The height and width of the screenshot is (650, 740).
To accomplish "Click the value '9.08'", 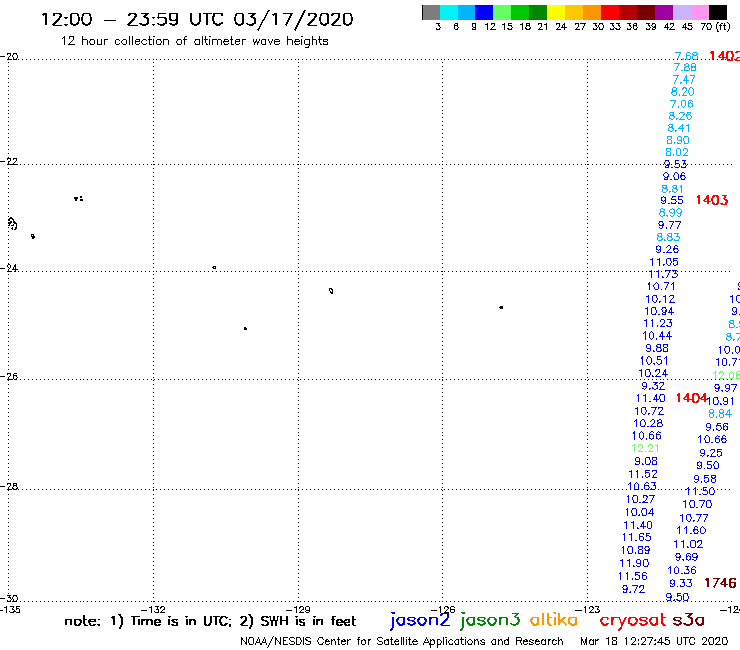I will click(646, 461).
